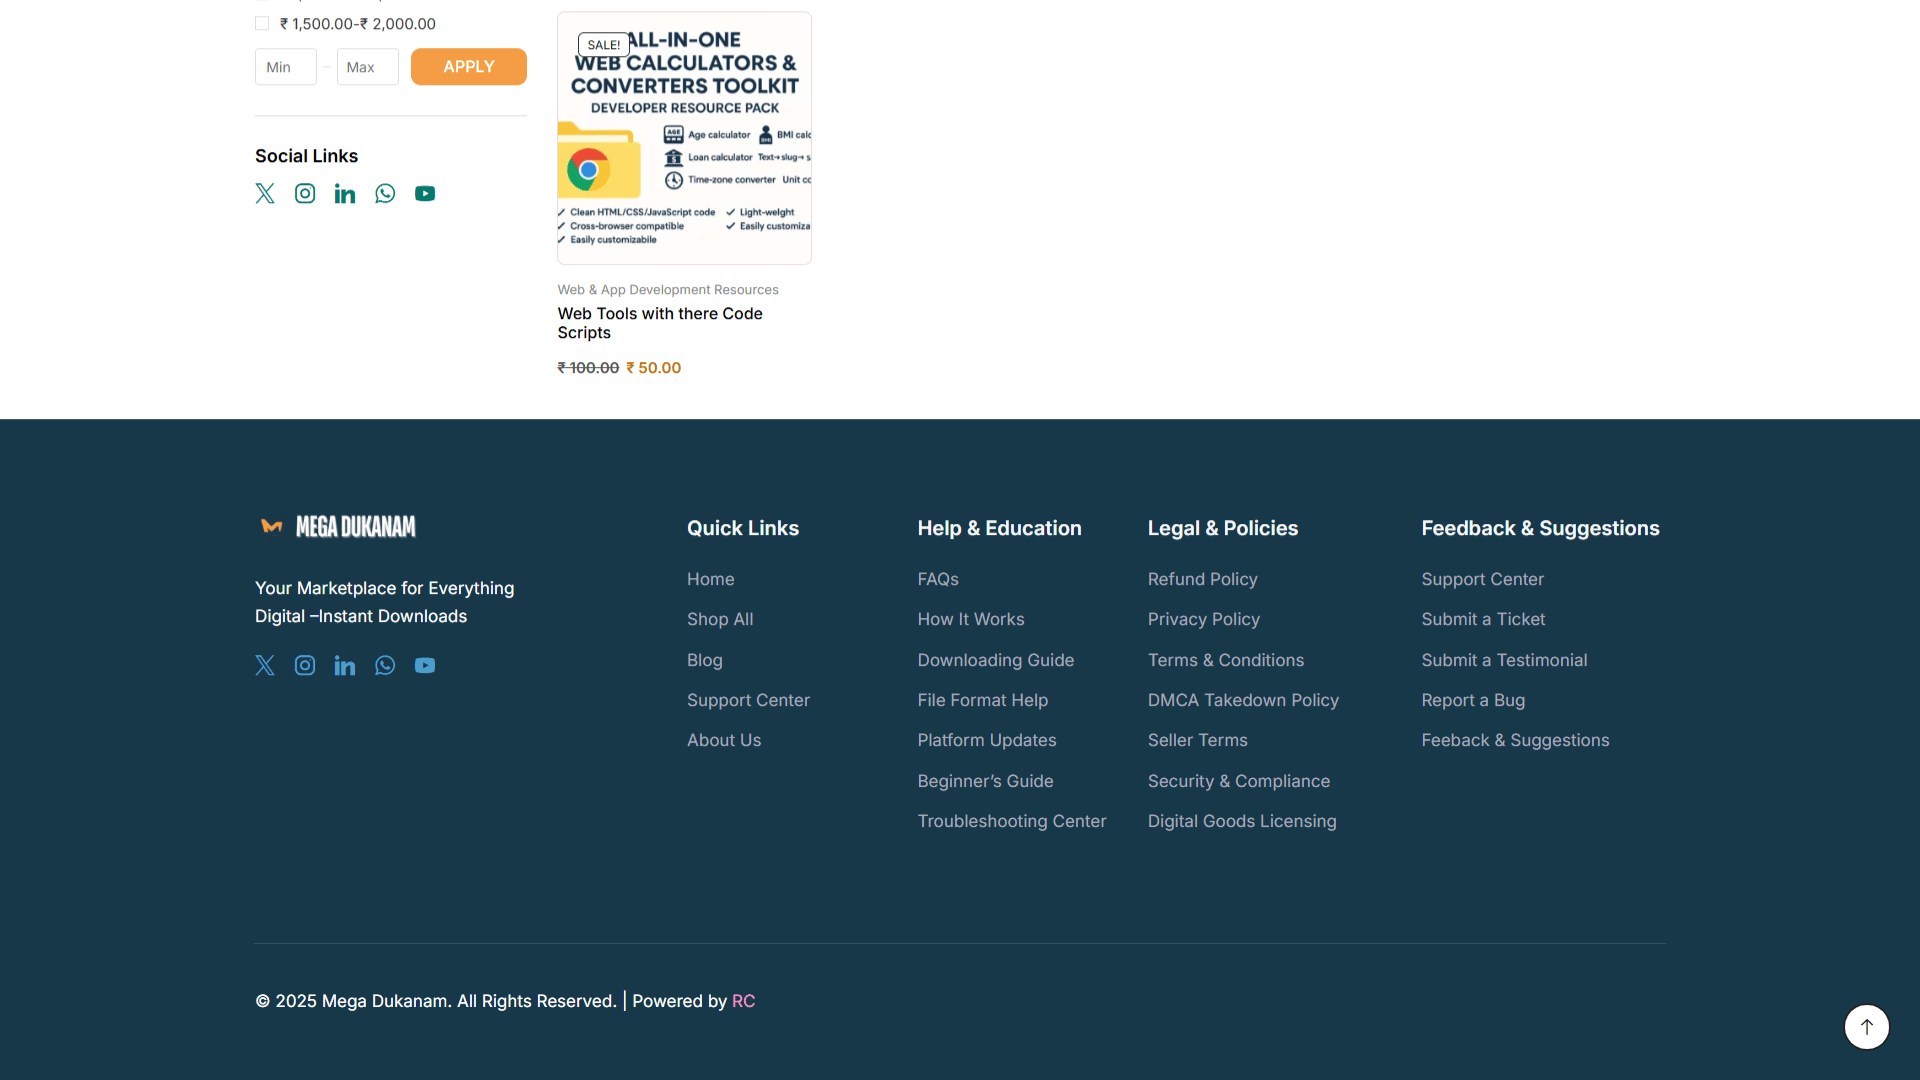Viewport: 1920px width, 1080px height.
Task: Open YouTube icon in sidebar Social Links
Action: [425, 194]
